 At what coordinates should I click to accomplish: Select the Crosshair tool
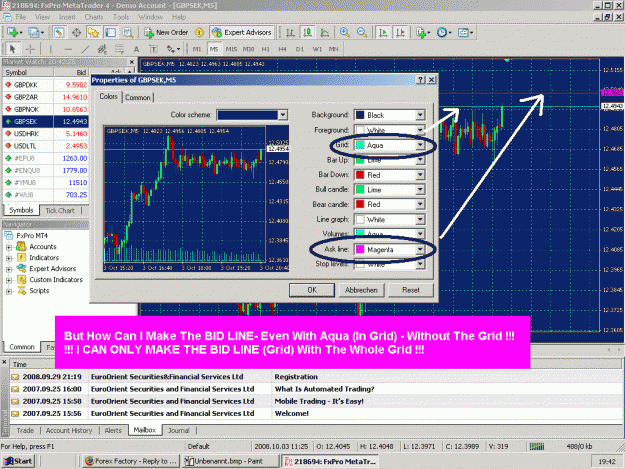pos(30,49)
